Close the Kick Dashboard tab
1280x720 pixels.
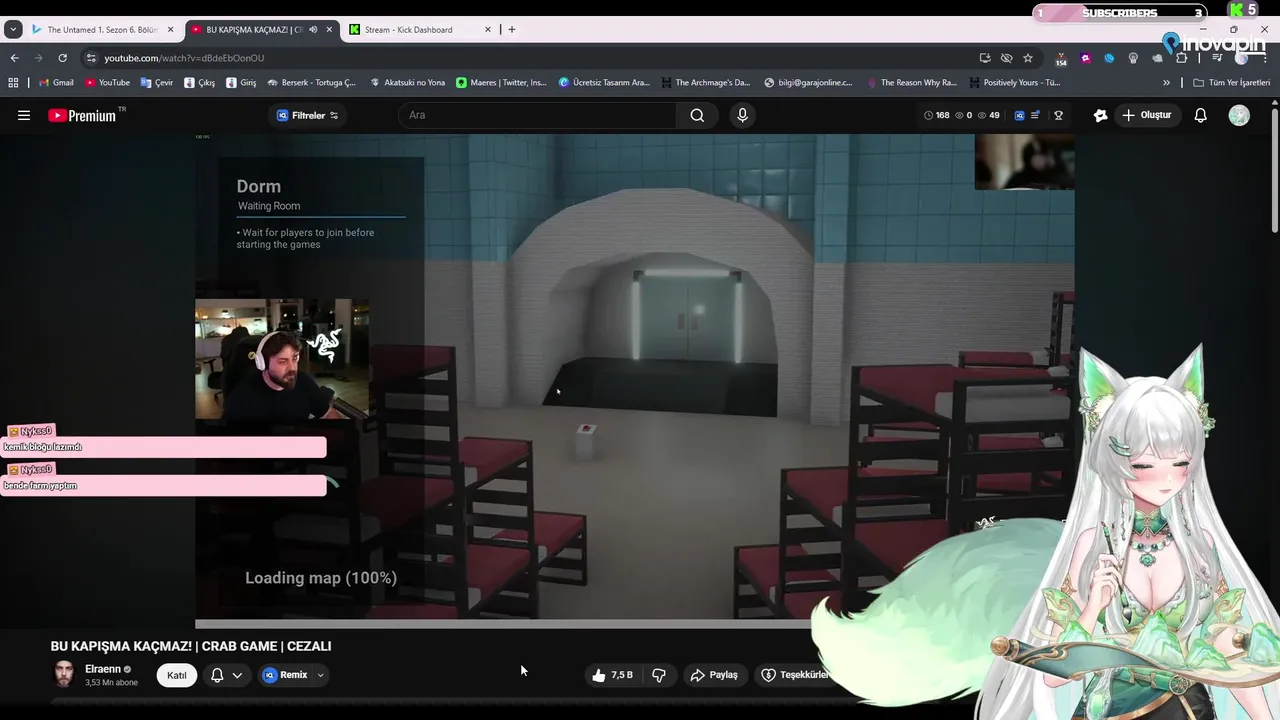pyautogui.click(x=488, y=30)
